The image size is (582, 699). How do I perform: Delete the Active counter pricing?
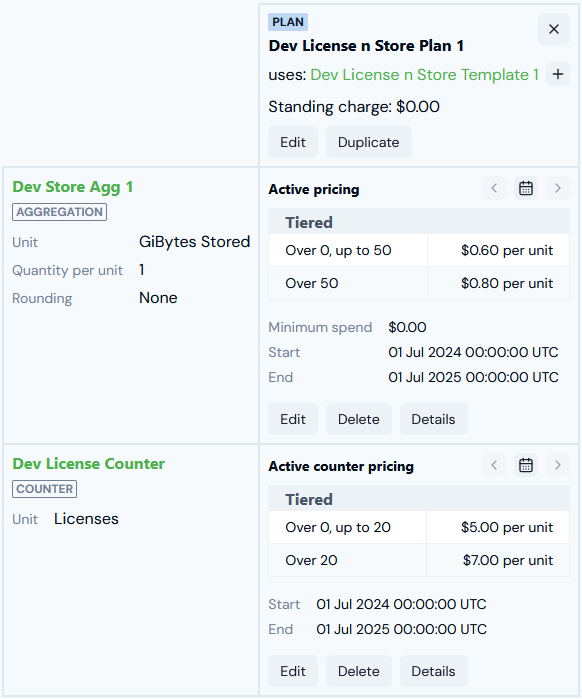point(359,671)
